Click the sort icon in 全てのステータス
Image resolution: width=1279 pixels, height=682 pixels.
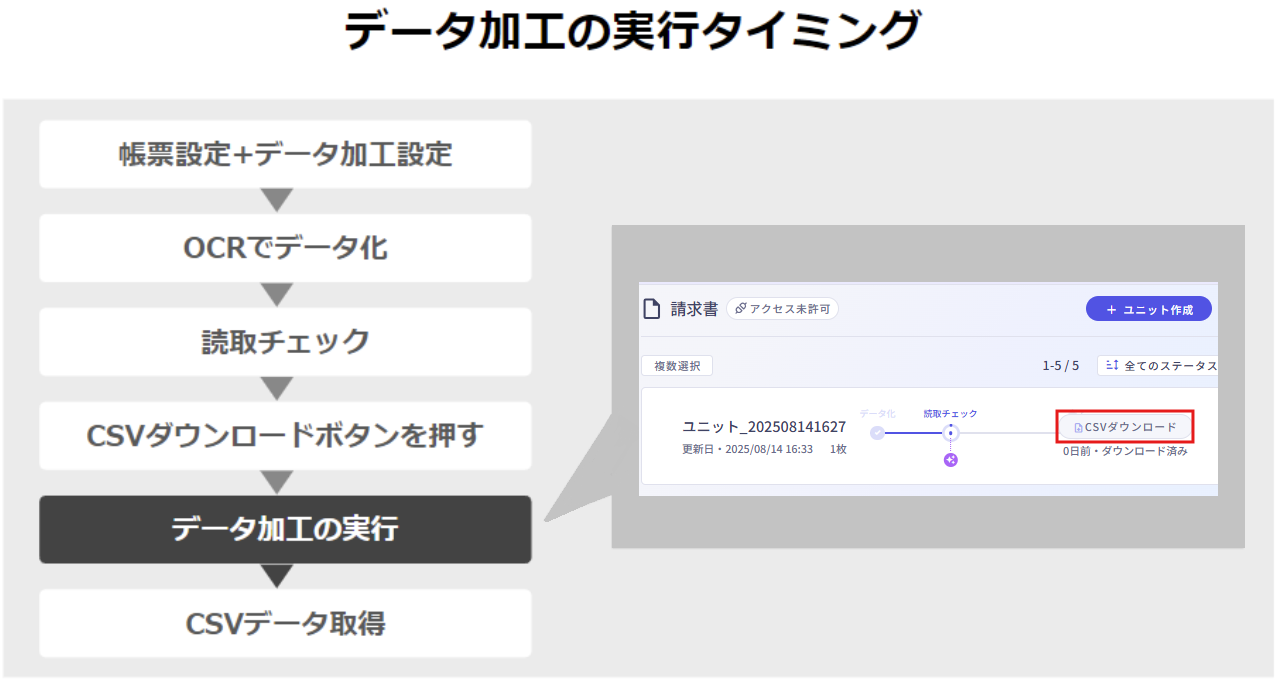tap(1112, 366)
